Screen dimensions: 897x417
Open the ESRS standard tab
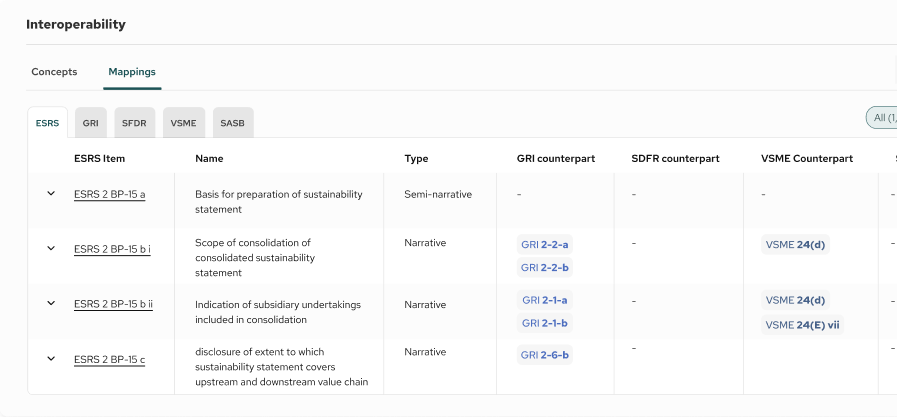47,123
